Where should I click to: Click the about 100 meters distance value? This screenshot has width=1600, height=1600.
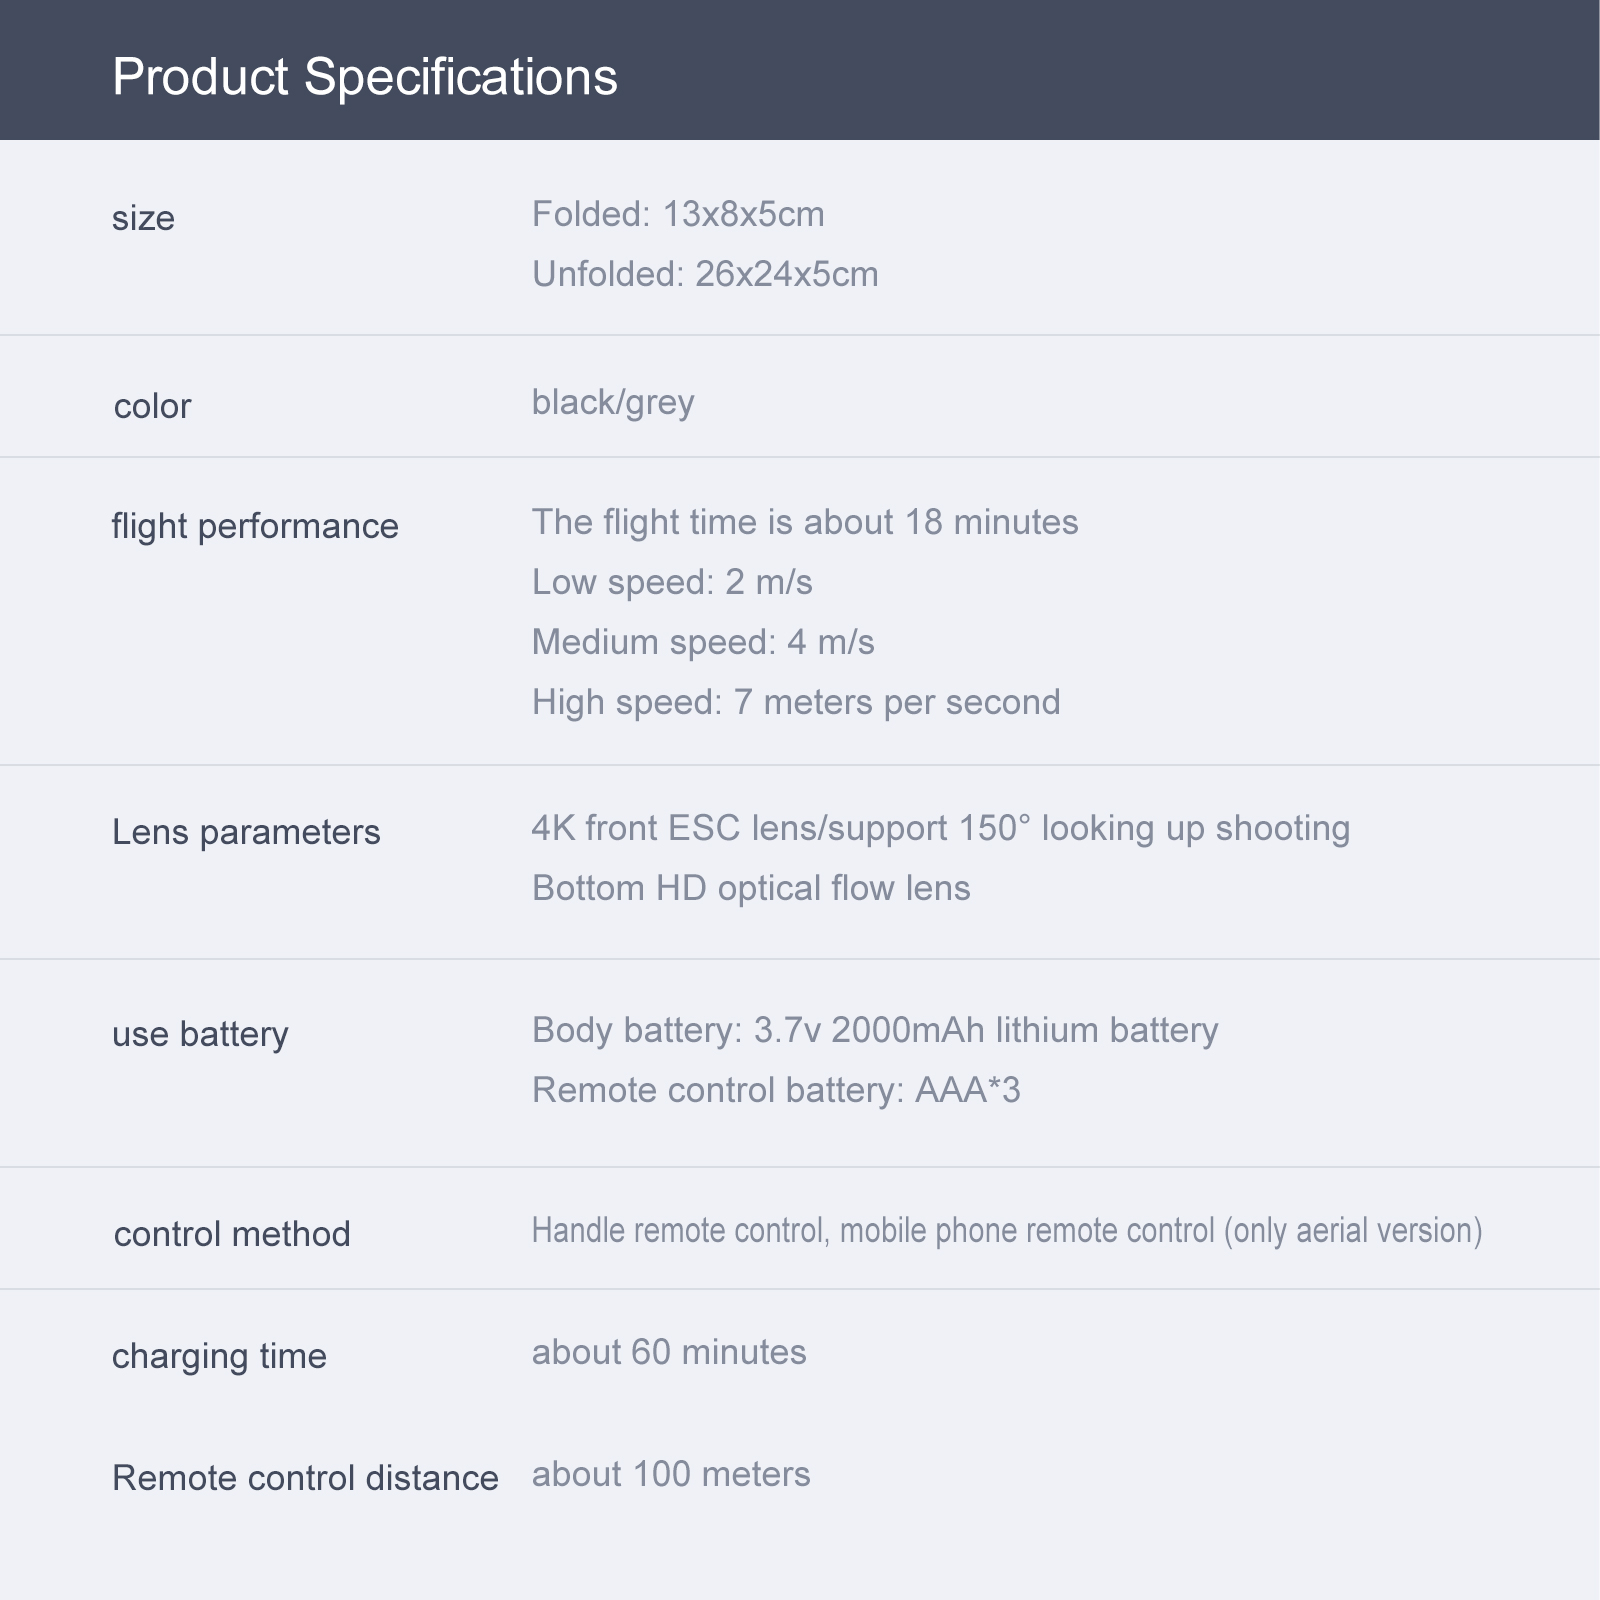[x=671, y=1474]
